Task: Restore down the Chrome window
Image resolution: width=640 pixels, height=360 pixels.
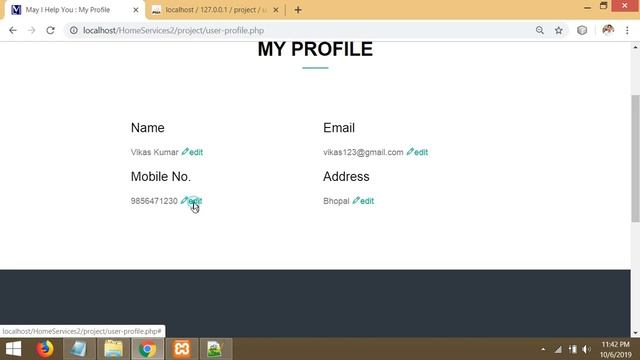Action: point(604,6)
